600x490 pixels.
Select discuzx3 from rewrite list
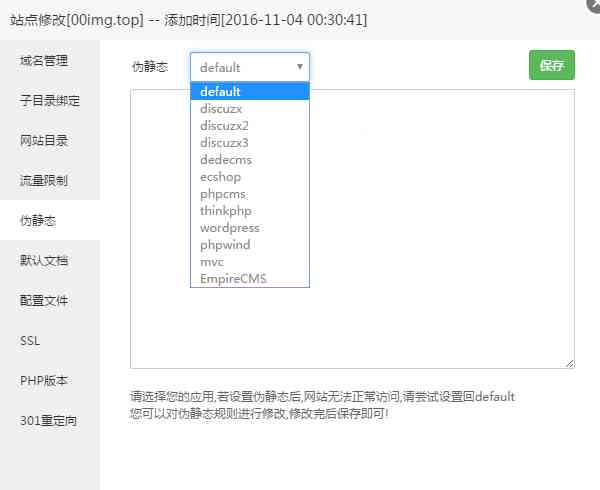pyautogui.click(x=249, y=143)
